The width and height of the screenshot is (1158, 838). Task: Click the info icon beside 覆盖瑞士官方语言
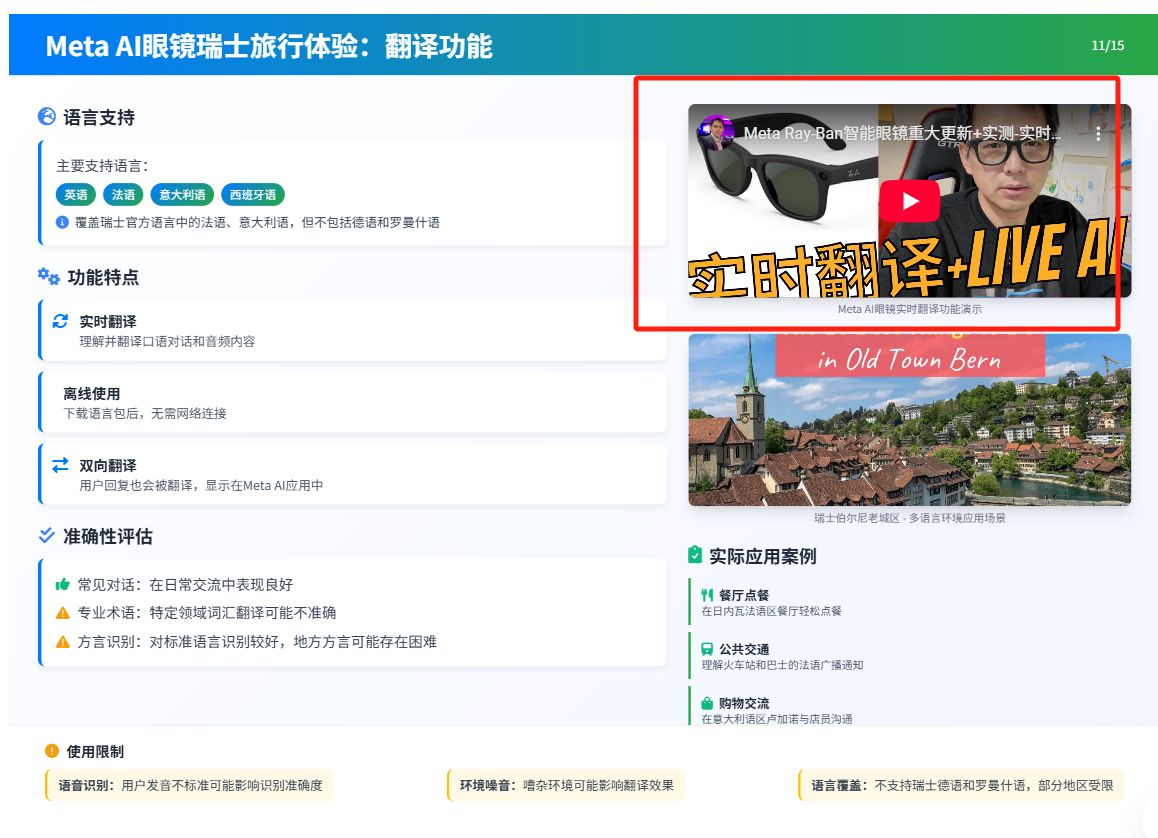[x=63, y=222]
